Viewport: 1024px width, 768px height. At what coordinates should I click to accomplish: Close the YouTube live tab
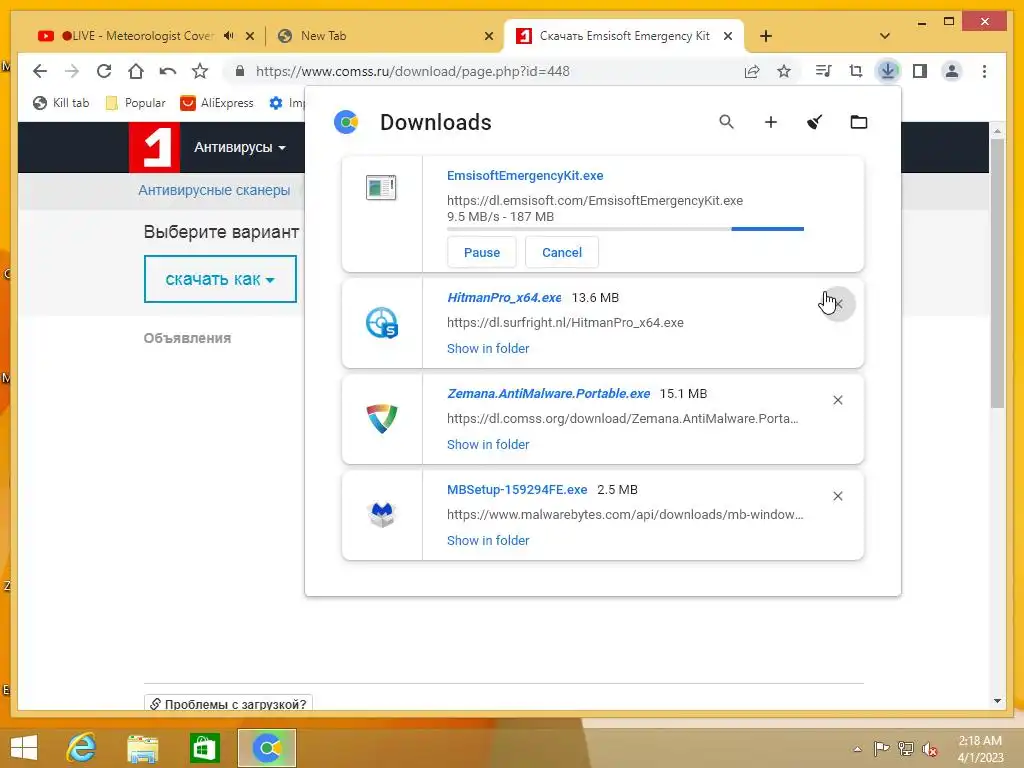pos(249,36)
